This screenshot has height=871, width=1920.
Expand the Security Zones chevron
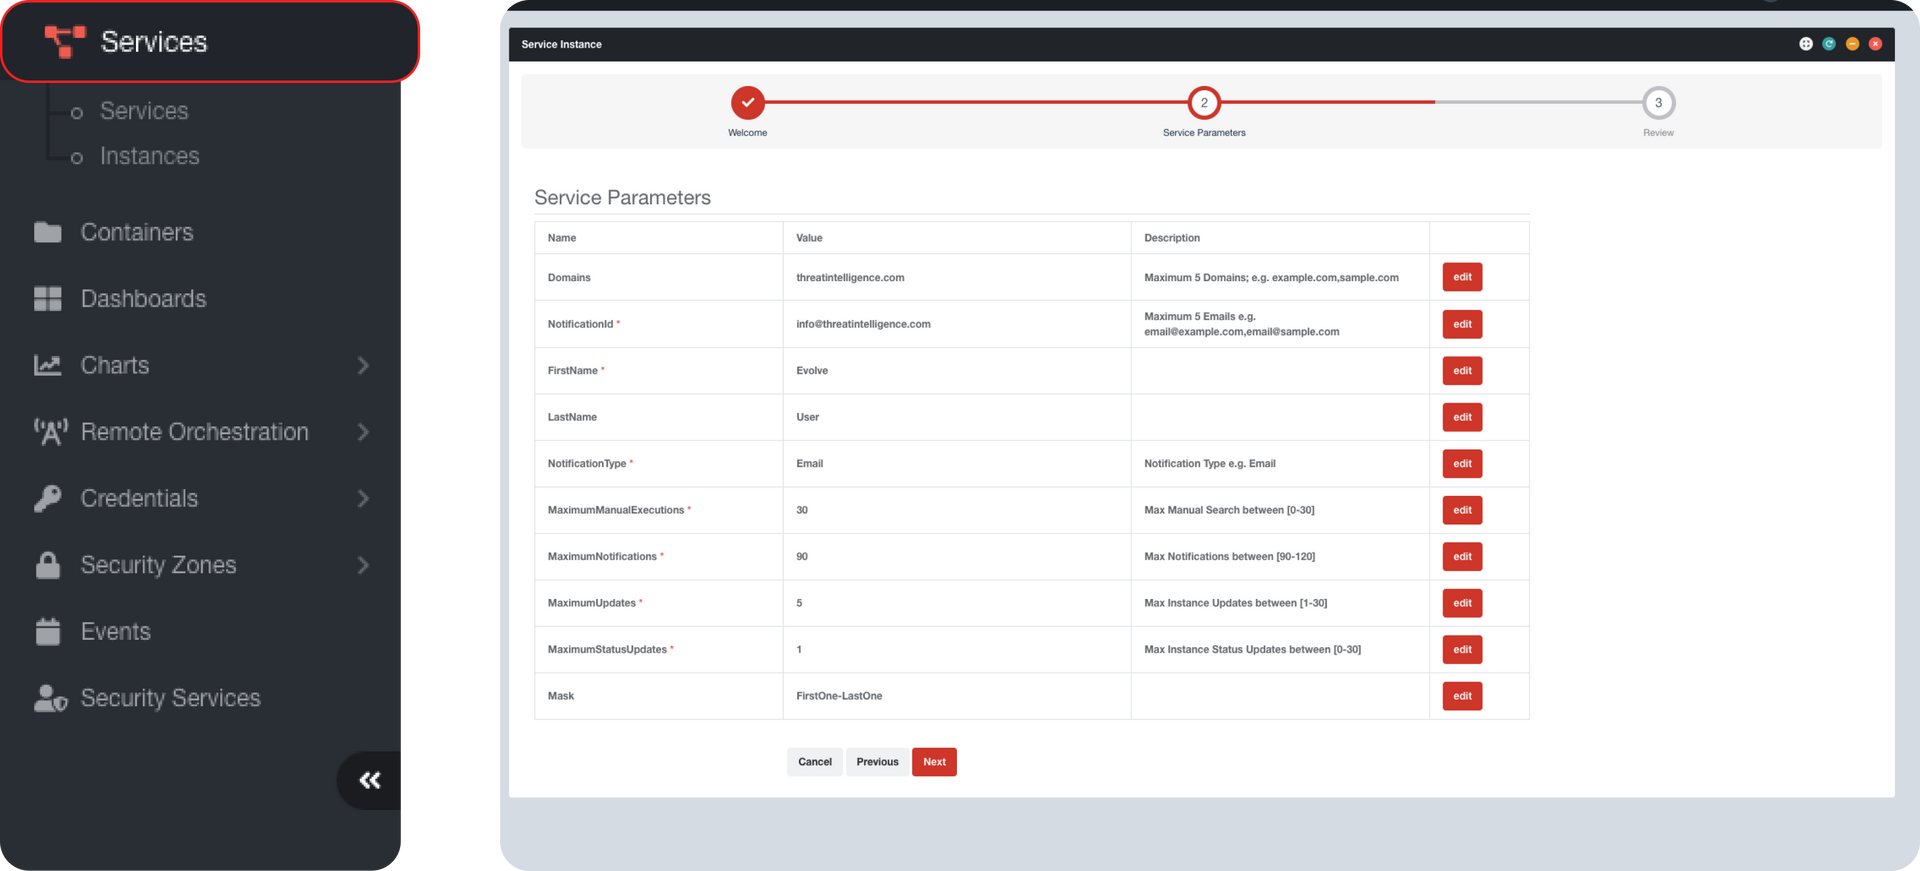(363, 565)
